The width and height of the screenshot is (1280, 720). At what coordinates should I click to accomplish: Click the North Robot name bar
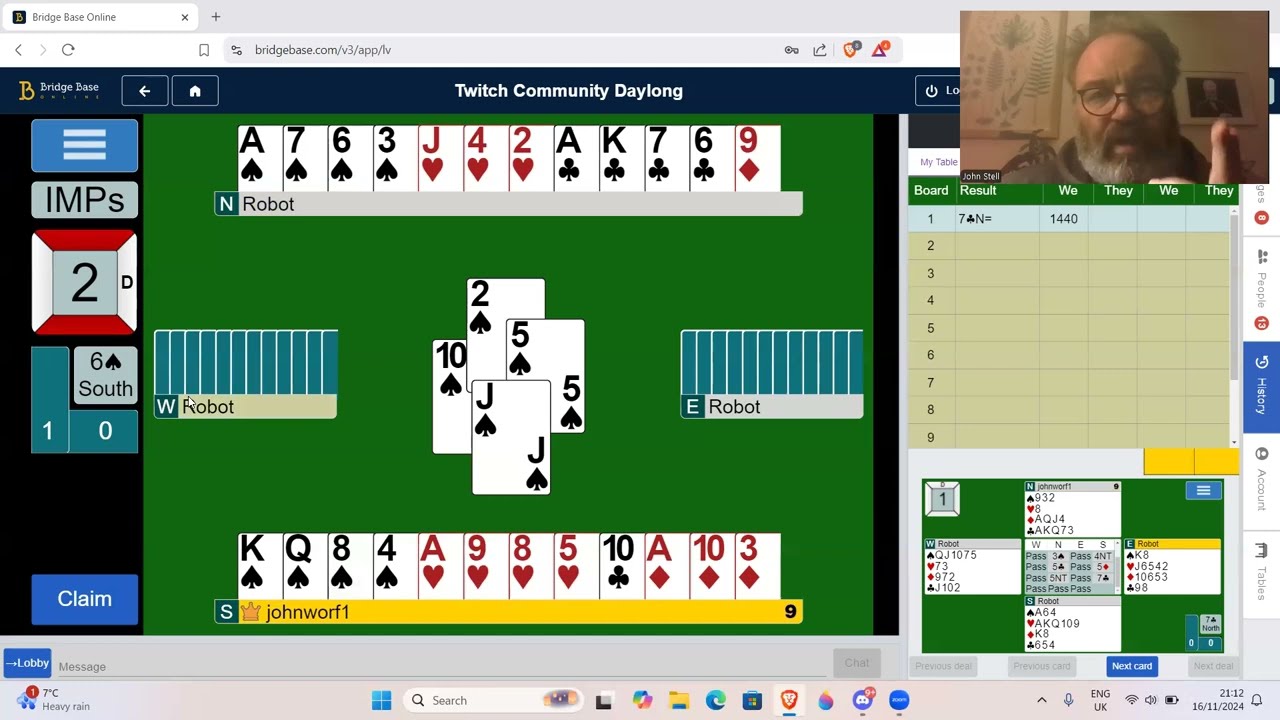(x=509, y=204)
